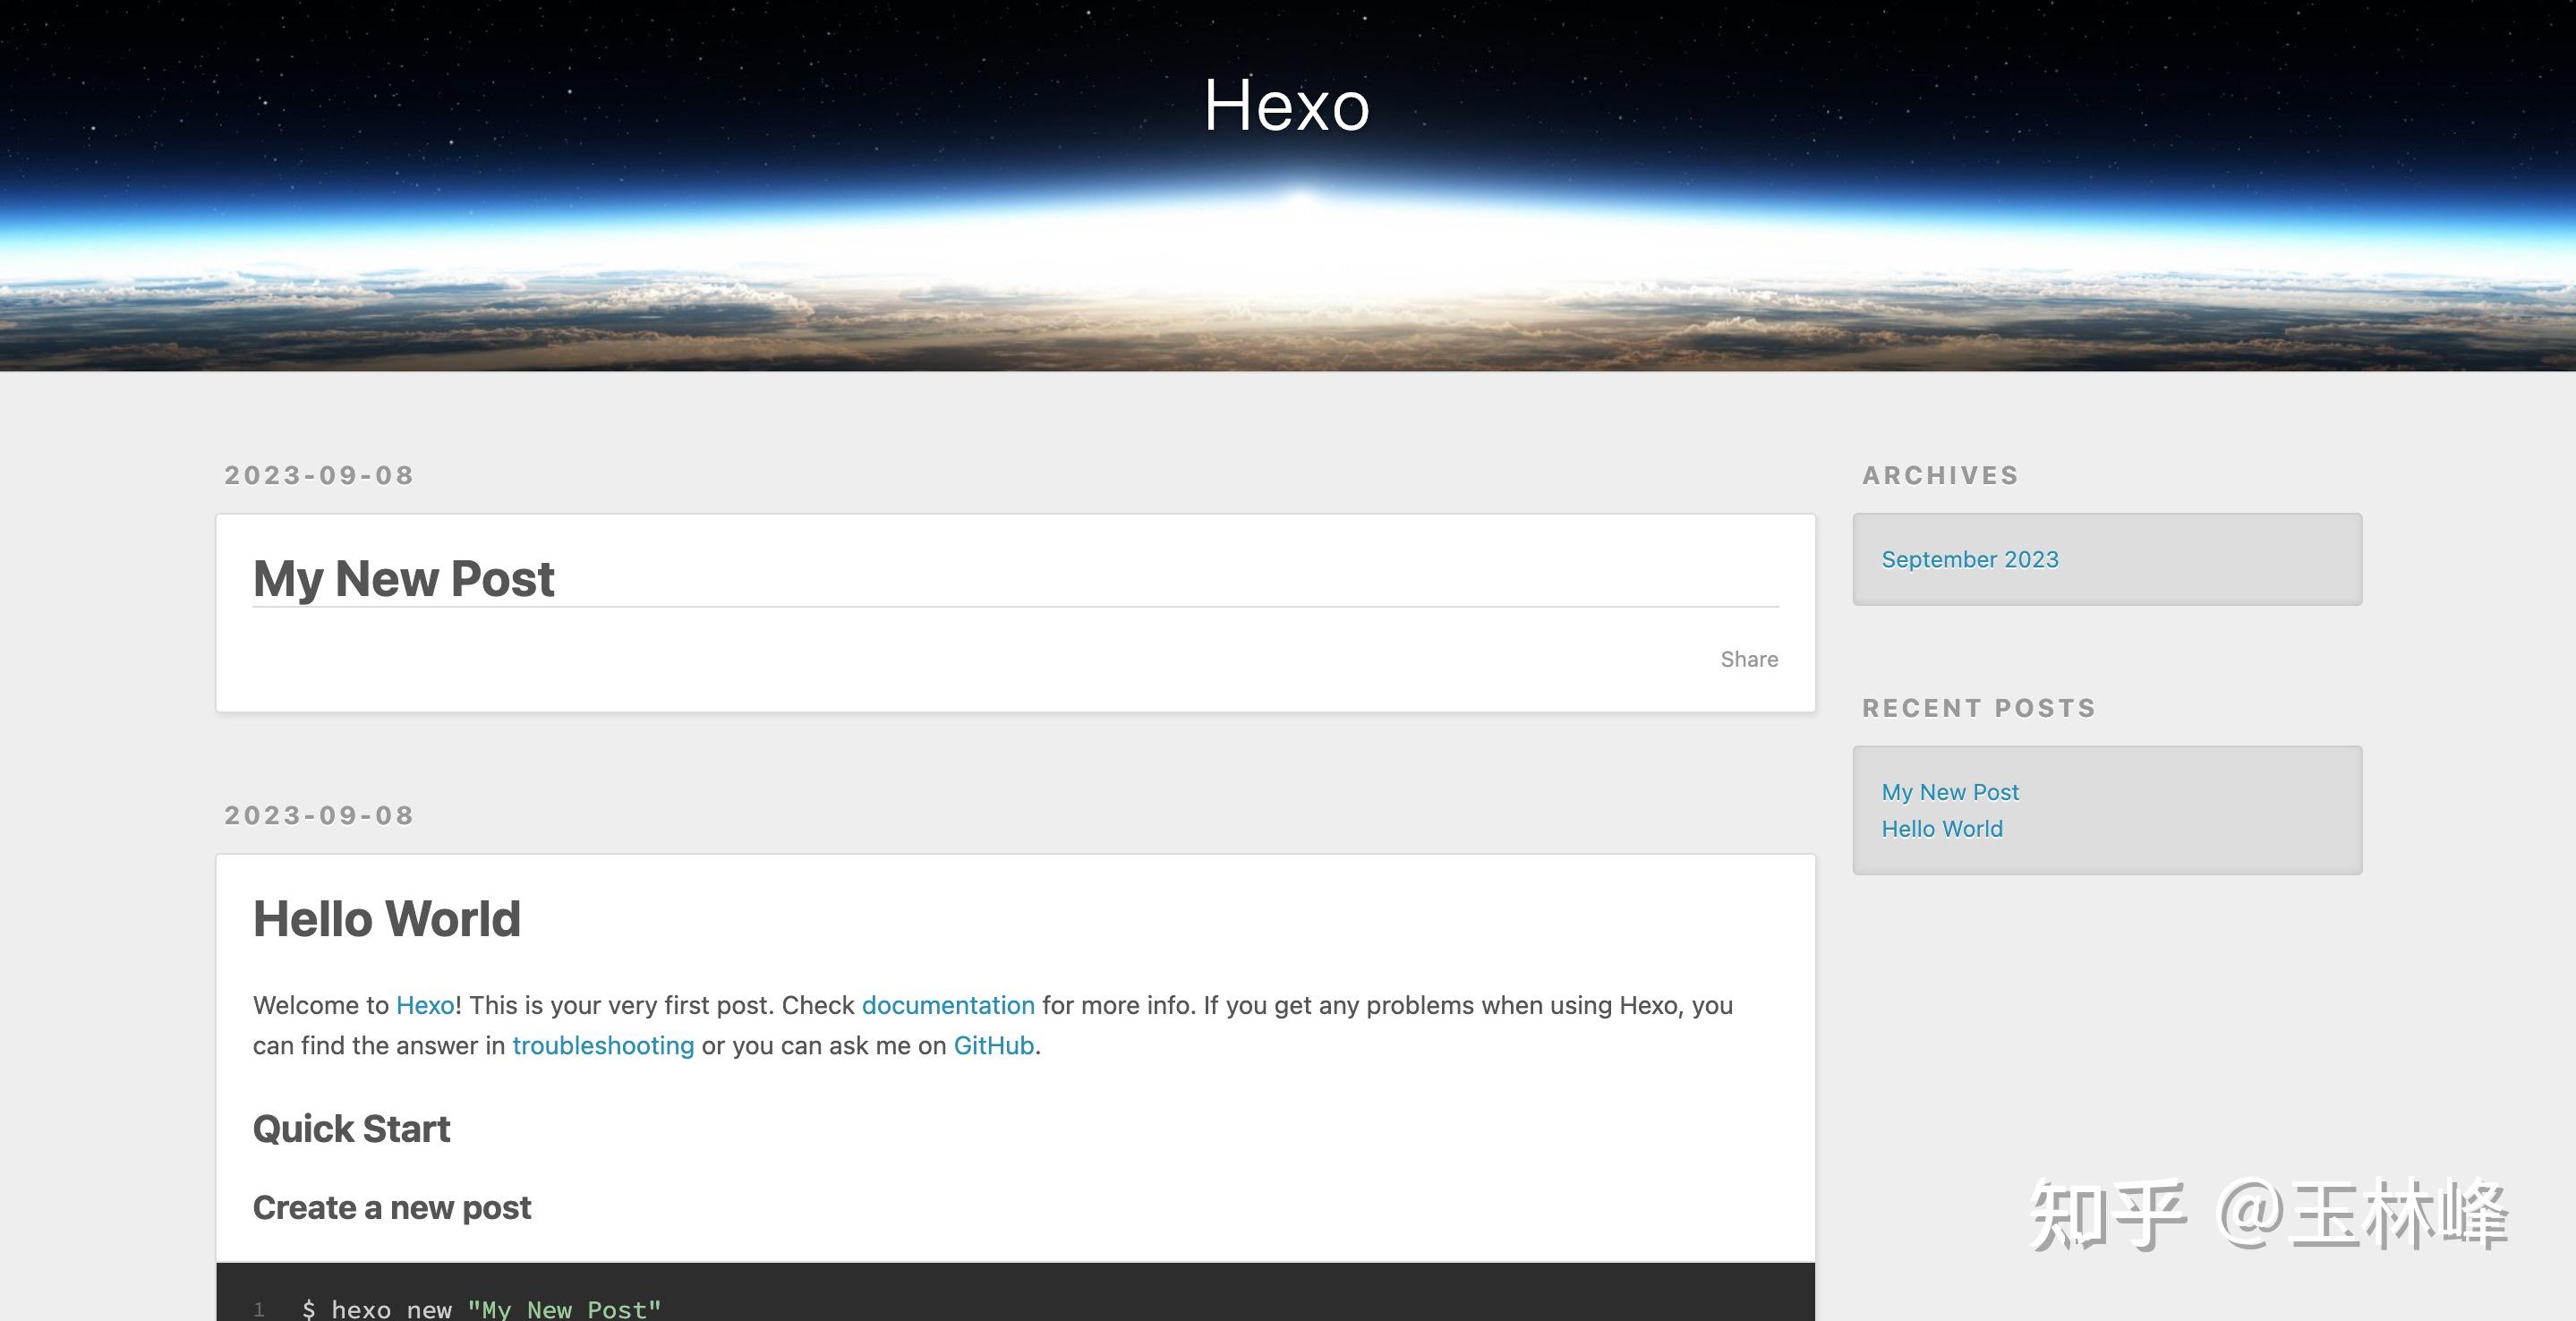Visit the GitHub link in the post

[993, 1045]
